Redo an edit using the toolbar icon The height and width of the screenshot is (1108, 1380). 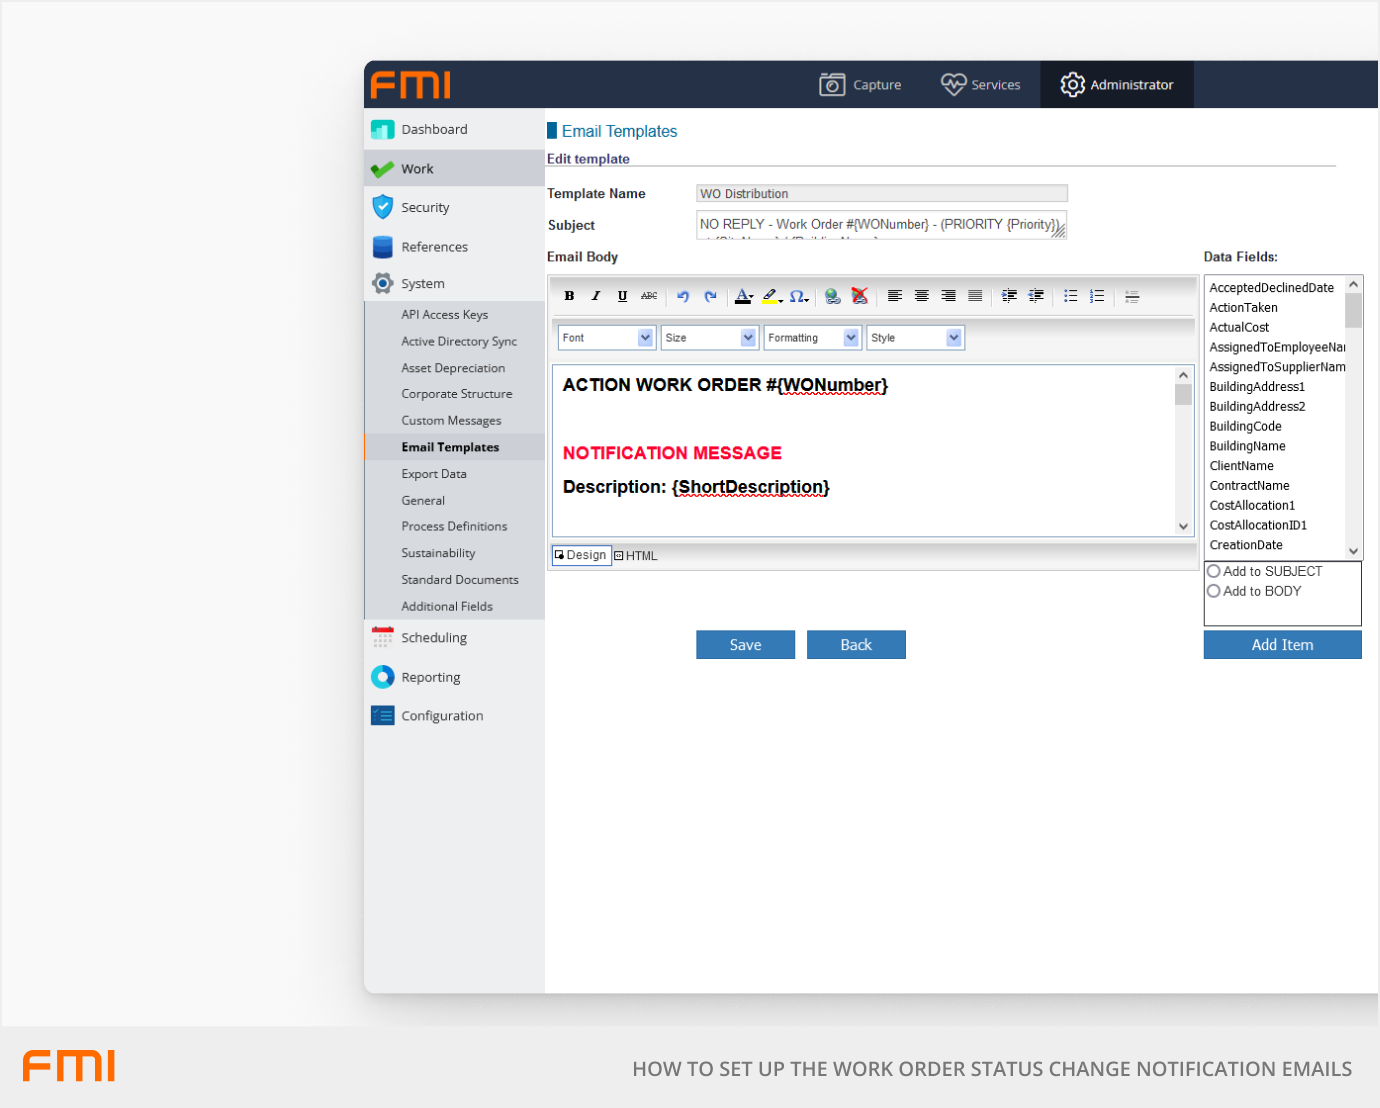[710, 296]
